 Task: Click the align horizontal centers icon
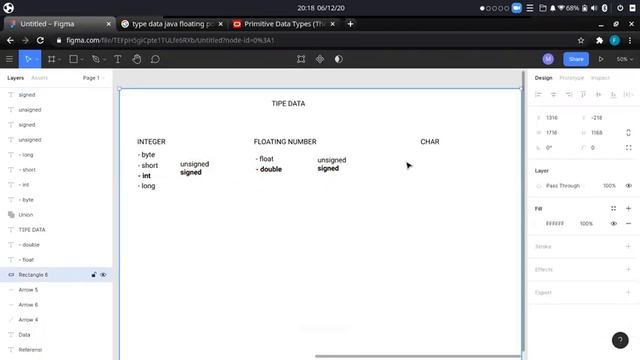click(553, 95)
